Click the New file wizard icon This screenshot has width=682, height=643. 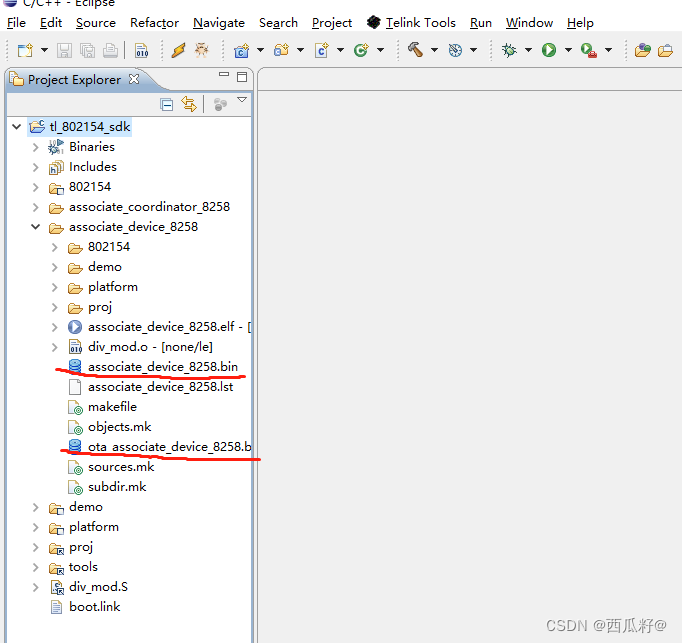click(25, 50)
